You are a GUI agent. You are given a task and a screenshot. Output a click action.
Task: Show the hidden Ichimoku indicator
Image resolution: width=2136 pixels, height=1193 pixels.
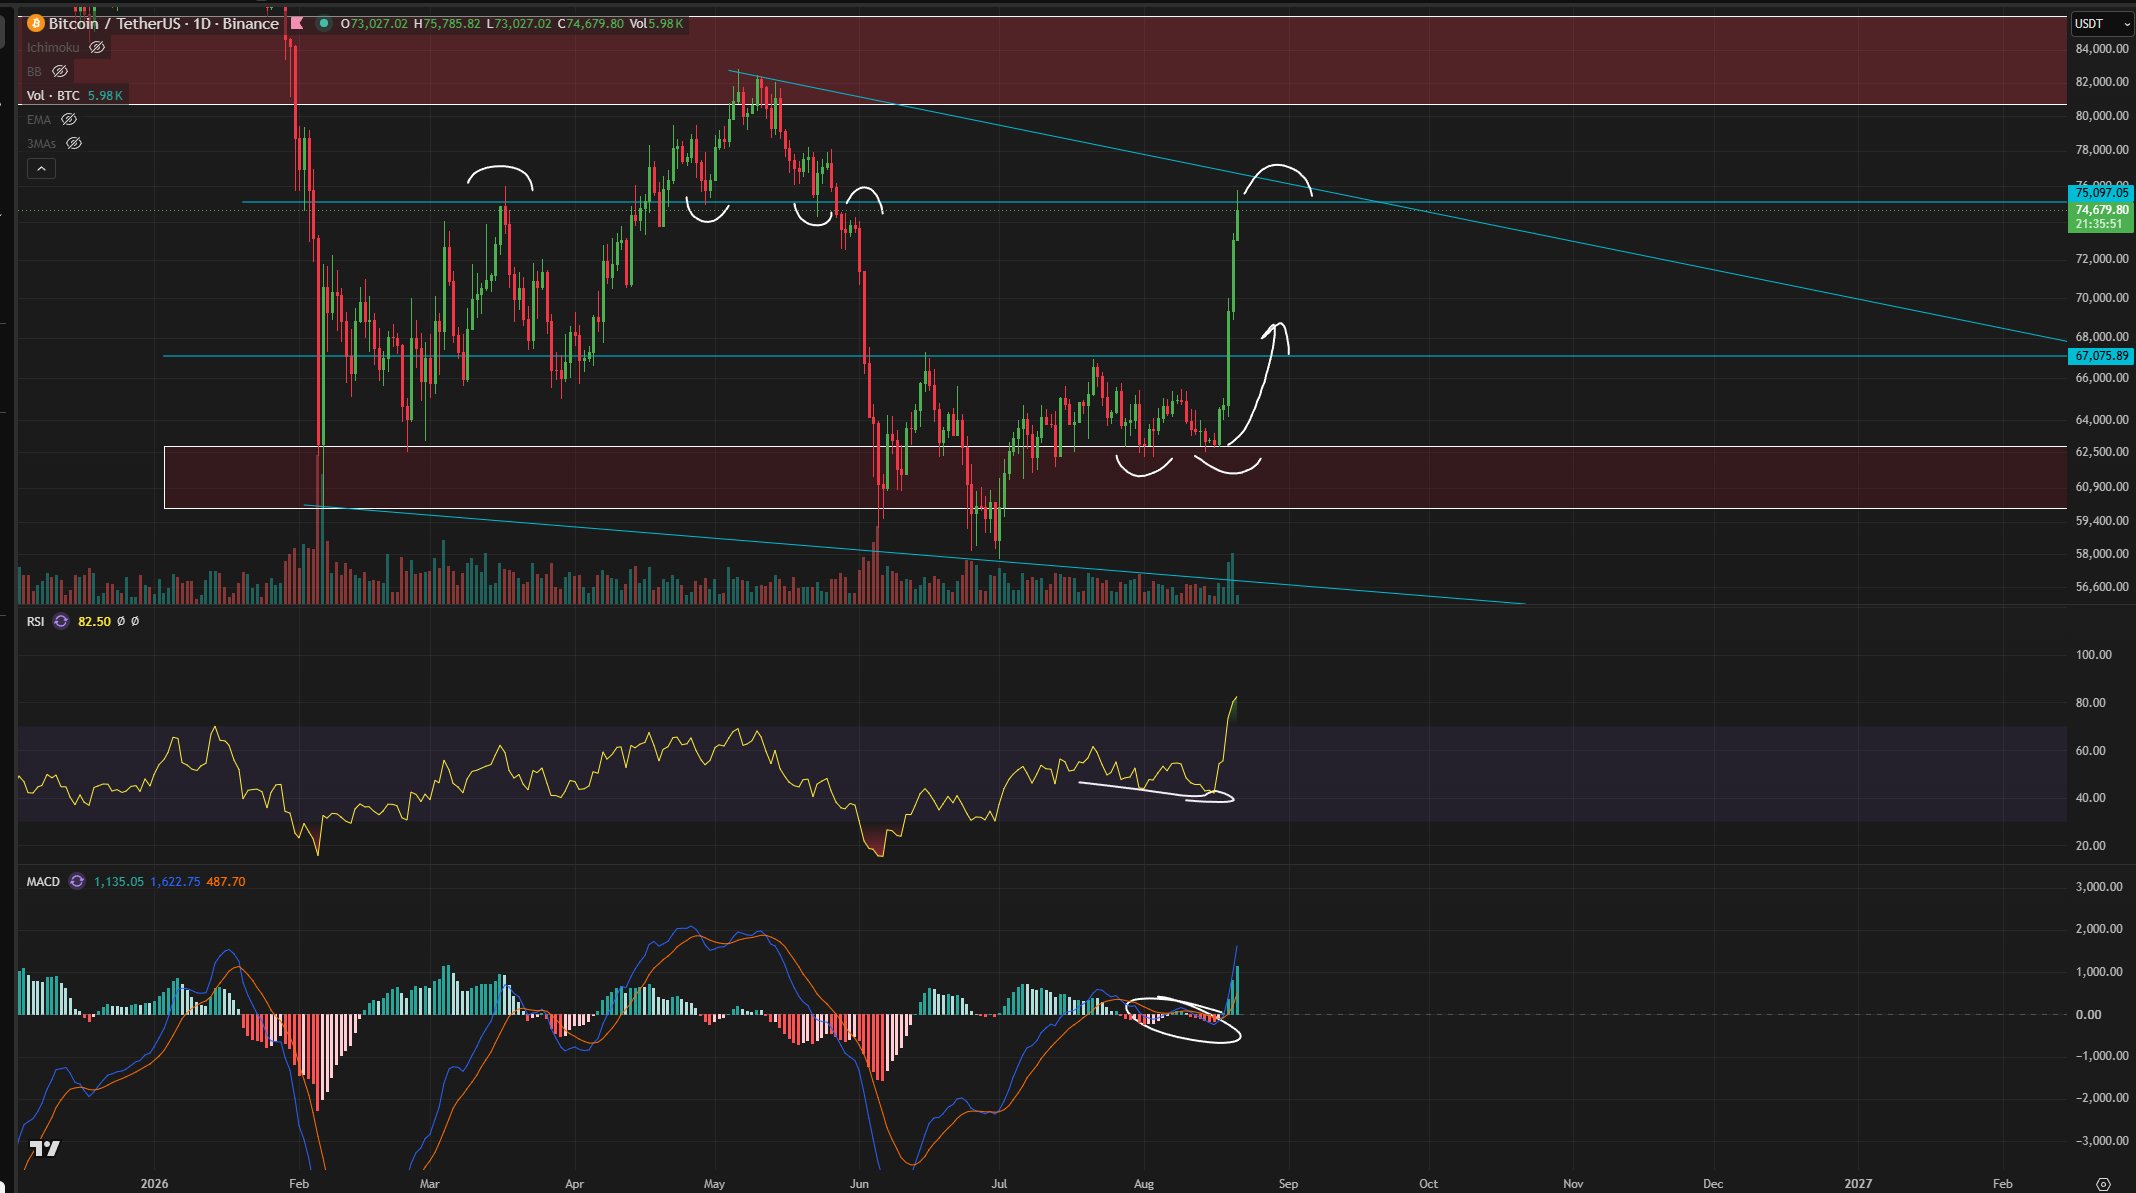[x=97, y=47]
